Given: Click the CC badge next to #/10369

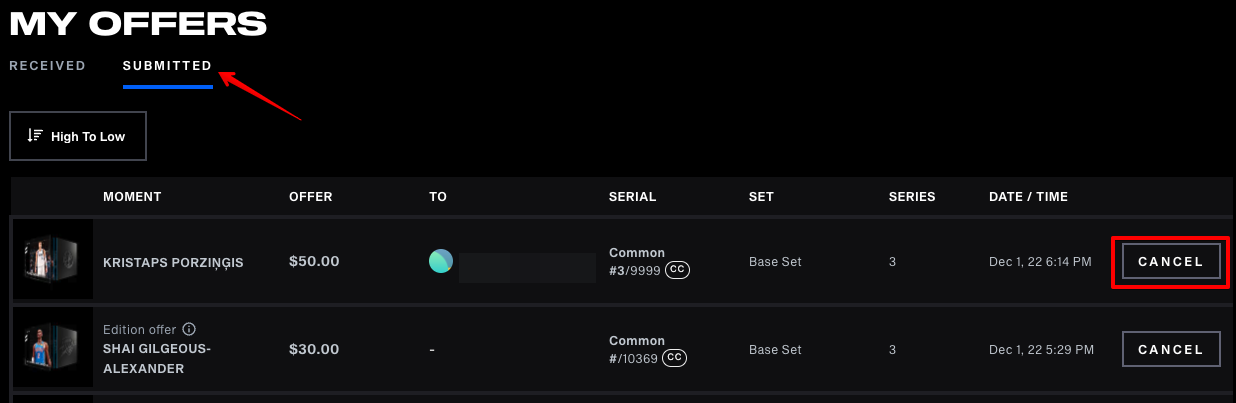Looking at the screenshot, I should point(675,358).
